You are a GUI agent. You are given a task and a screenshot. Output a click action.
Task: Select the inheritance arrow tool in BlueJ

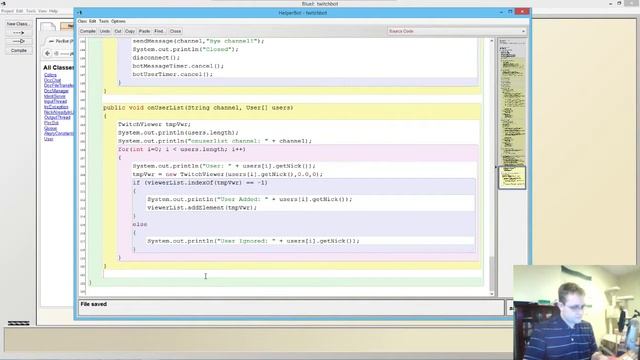pos(18,41)
